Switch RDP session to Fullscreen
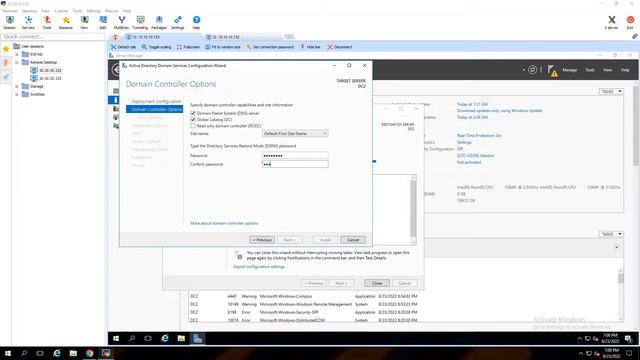This screenshot has height=360, width=640. [188, 47]
